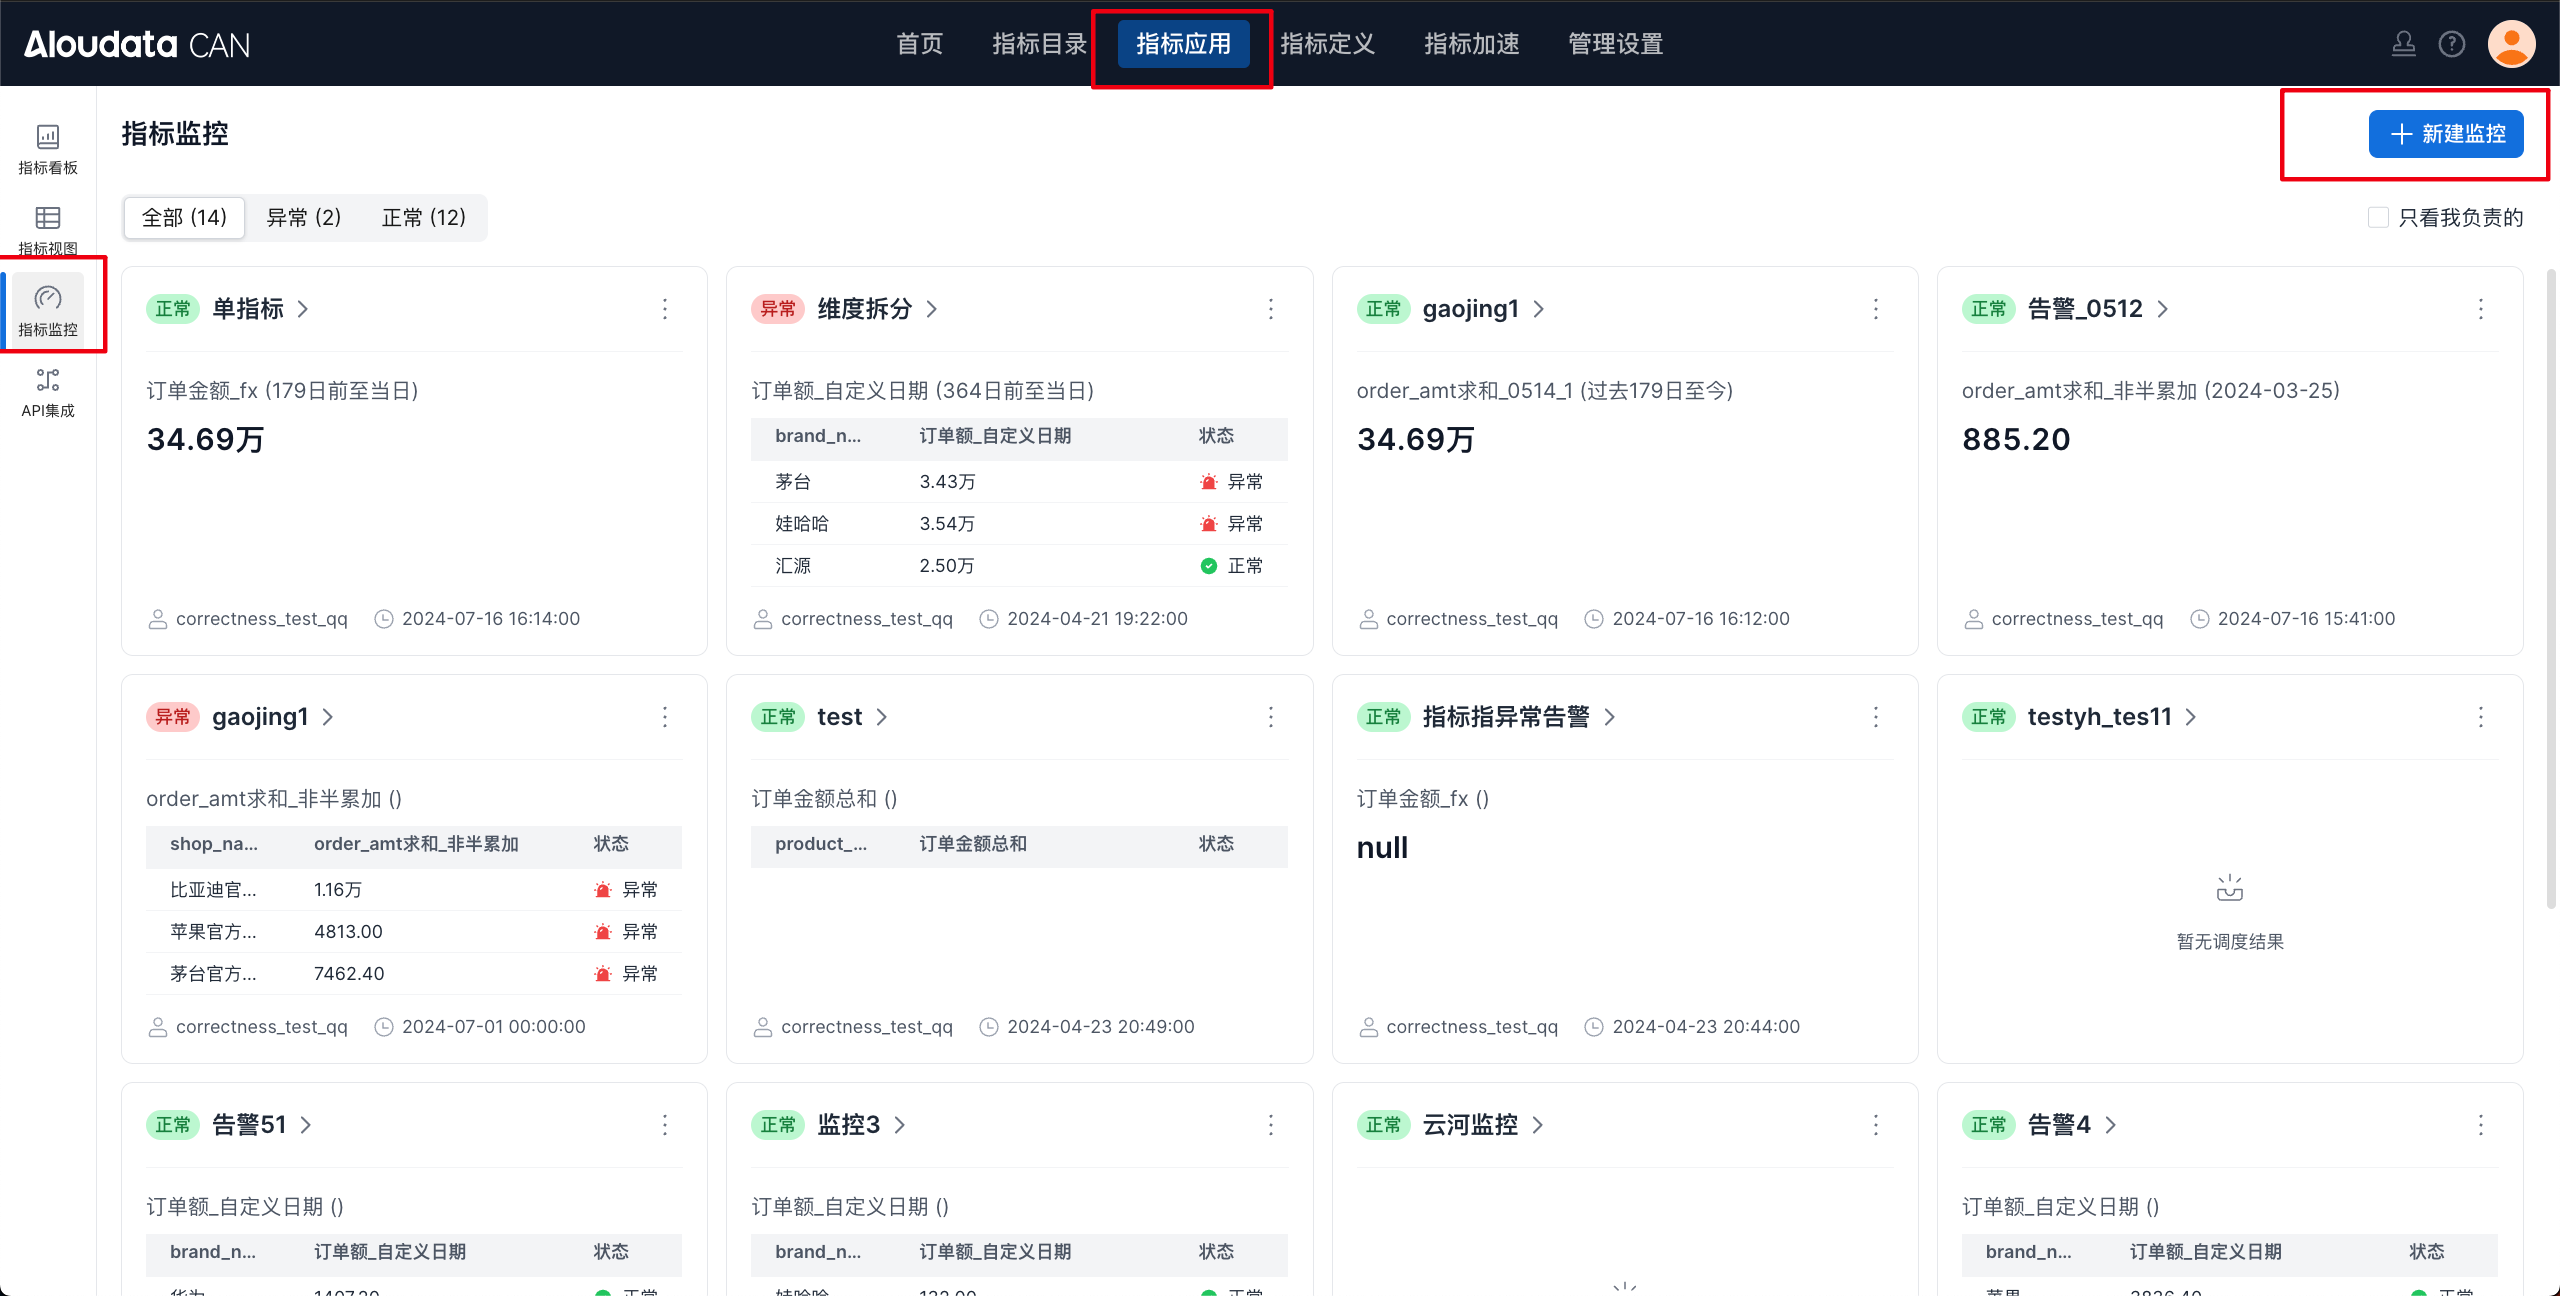Expand the 告警_0512 card chevron
This screenshot has width=2560, height=1296.
coord(2163,309)
